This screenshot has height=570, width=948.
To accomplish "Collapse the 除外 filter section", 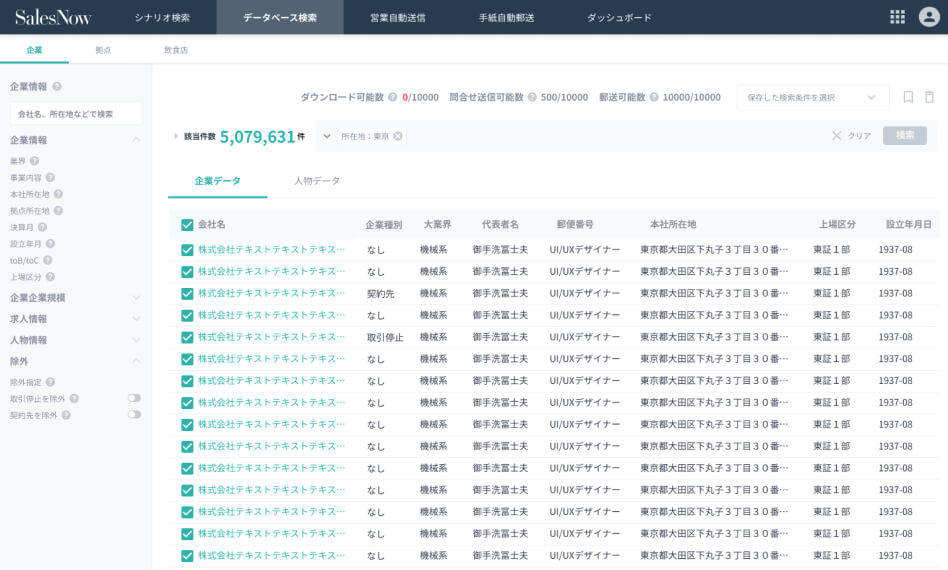I will (x=137, y=361).
